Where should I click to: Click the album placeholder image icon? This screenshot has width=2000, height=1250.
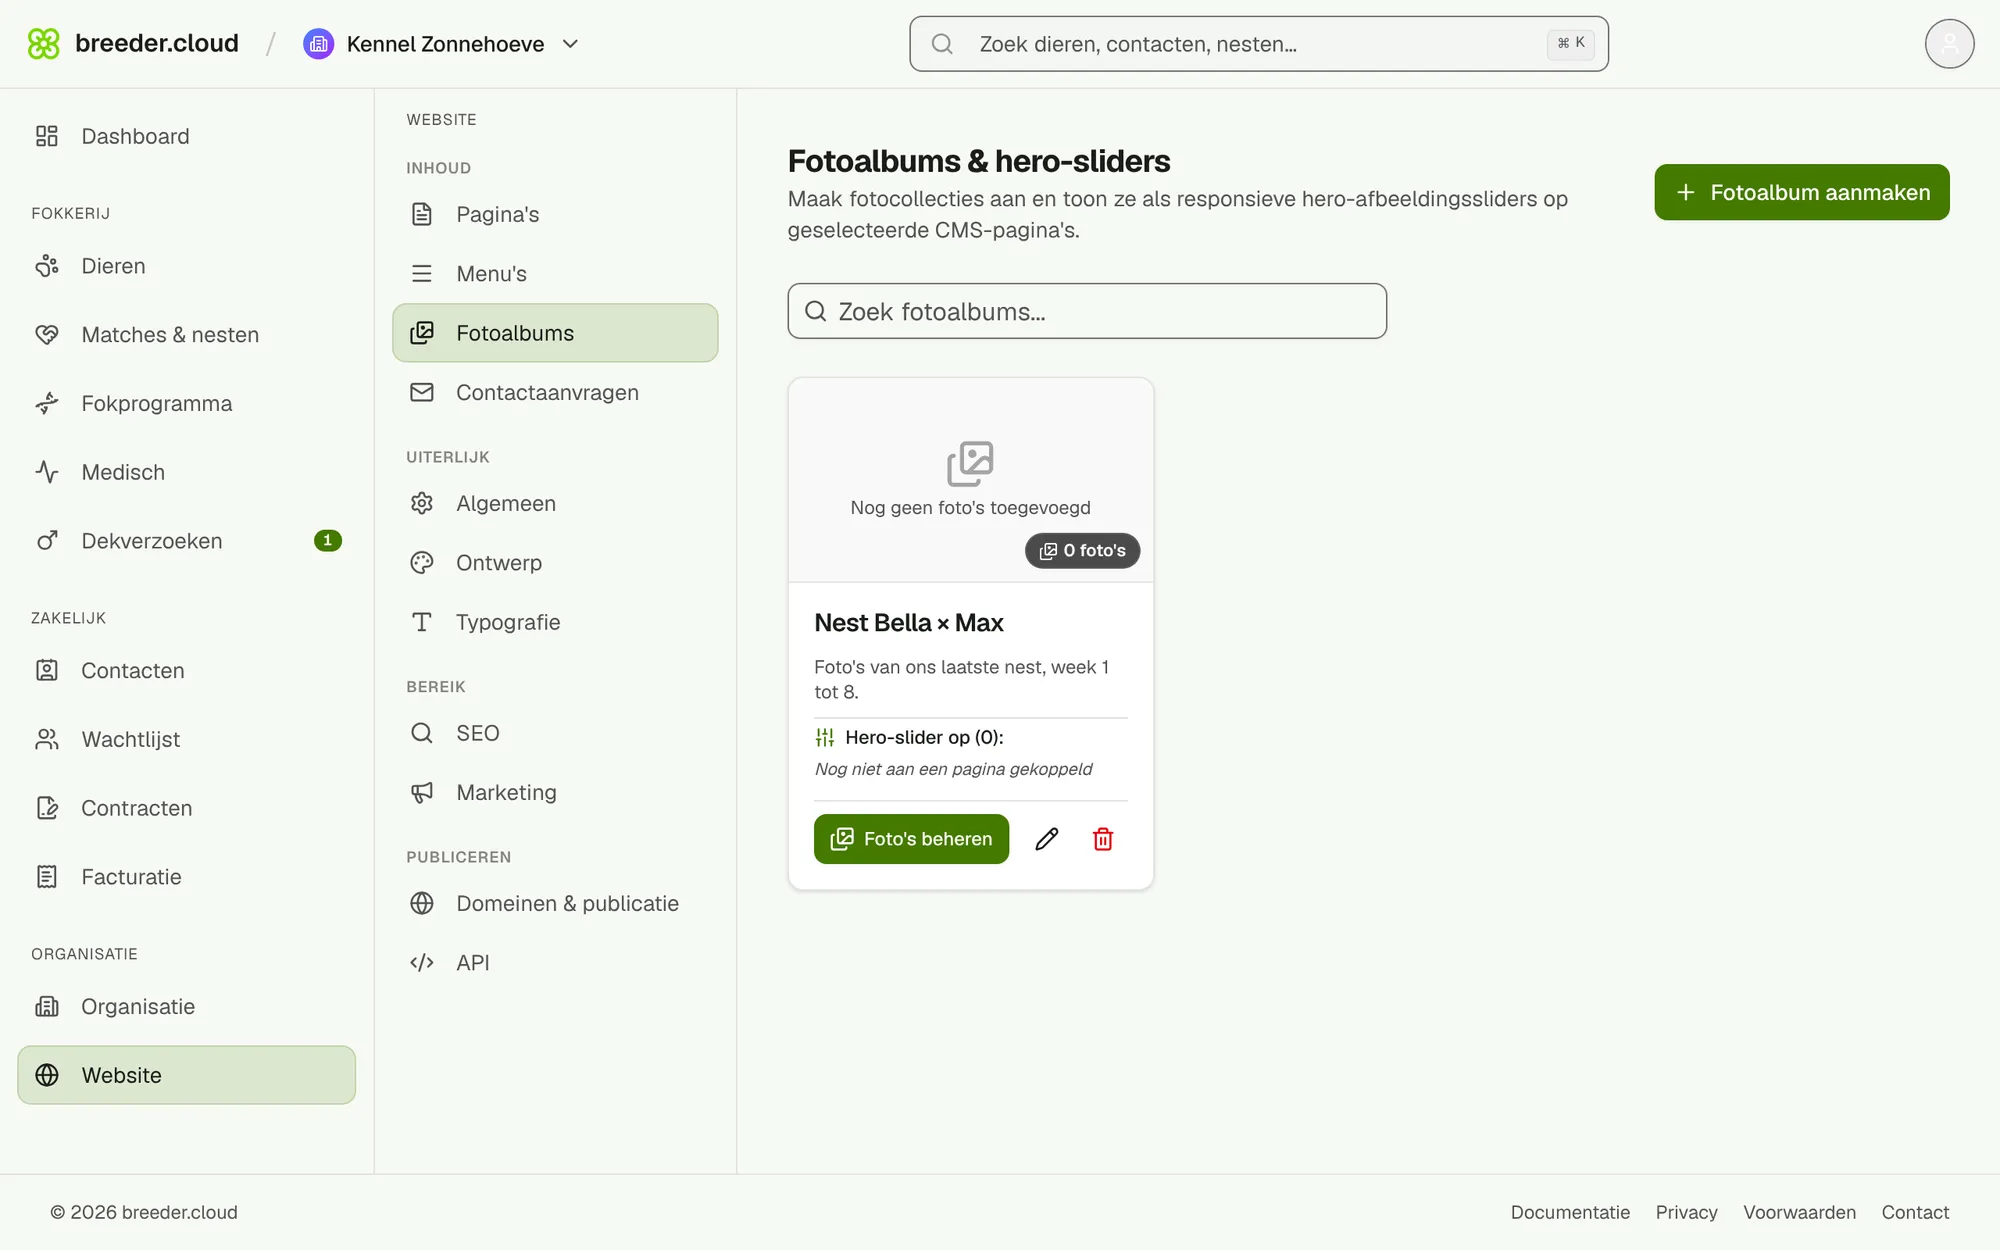click(x=970, y=463)
